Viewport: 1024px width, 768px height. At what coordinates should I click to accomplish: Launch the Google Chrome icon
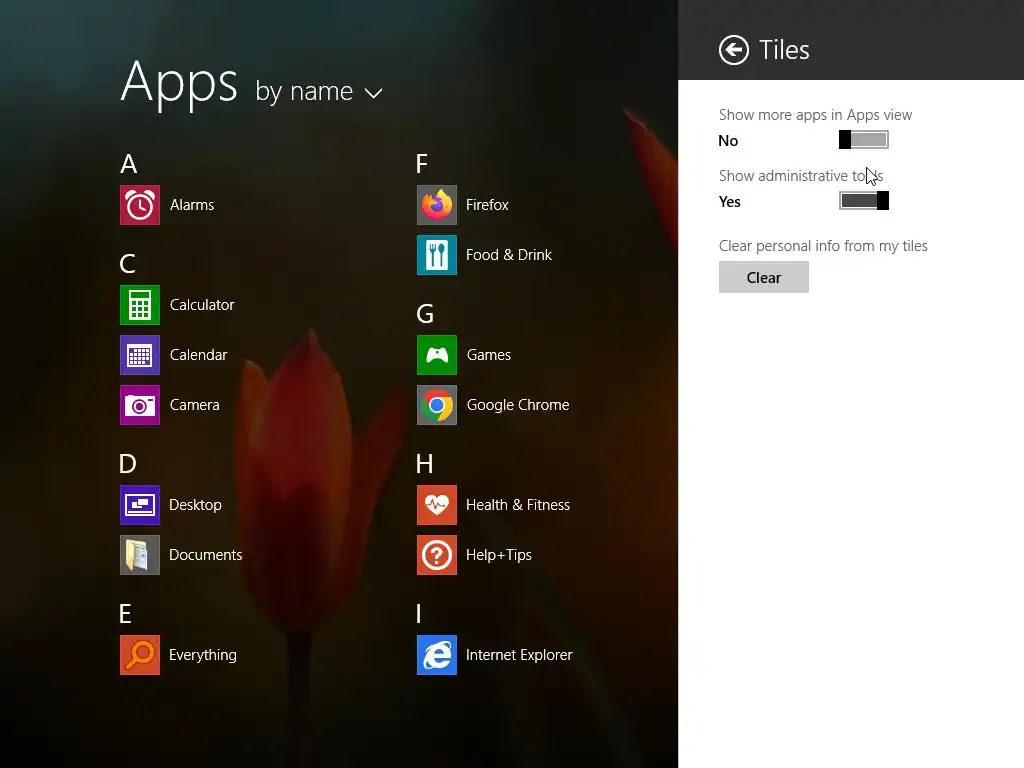[x=437, y=405]
